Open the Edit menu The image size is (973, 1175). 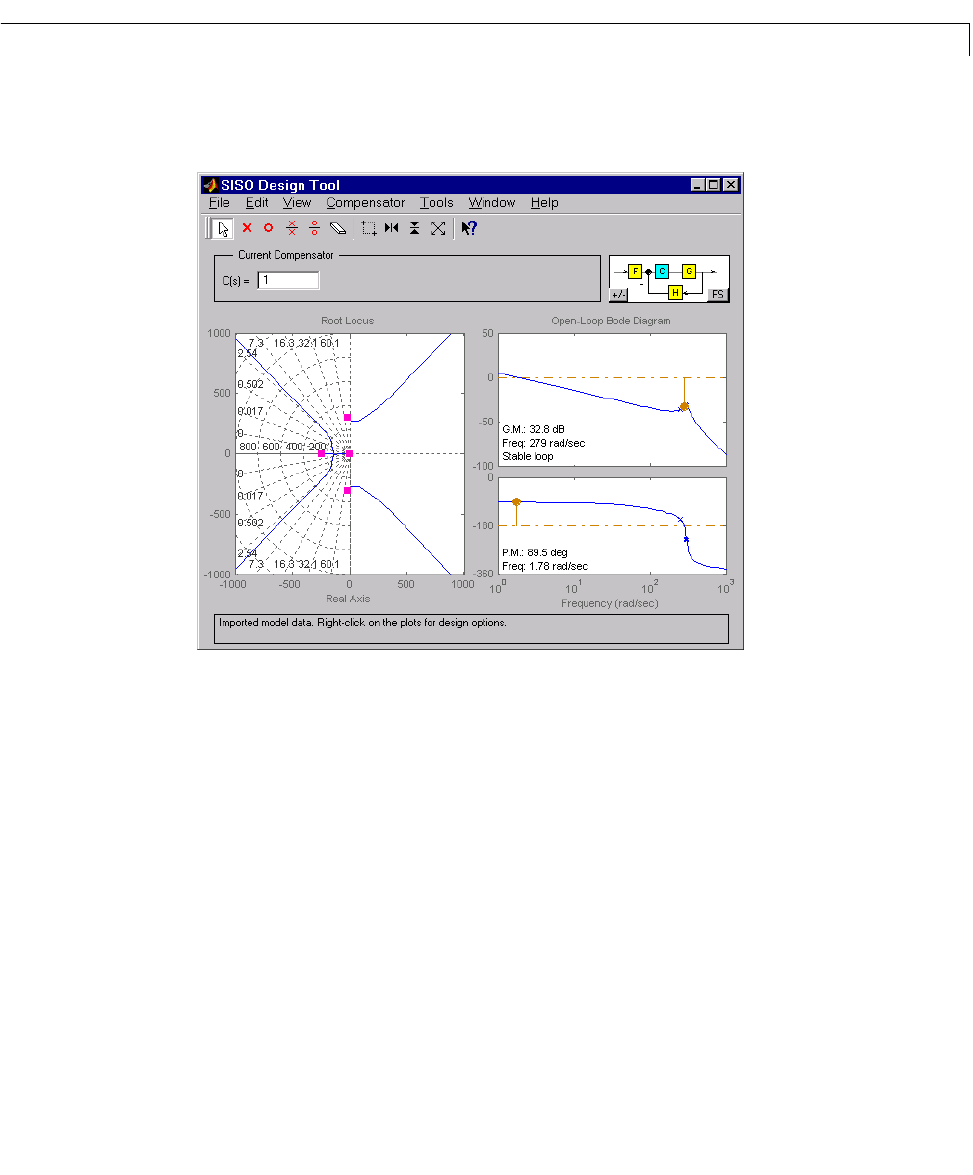(257, 203)
